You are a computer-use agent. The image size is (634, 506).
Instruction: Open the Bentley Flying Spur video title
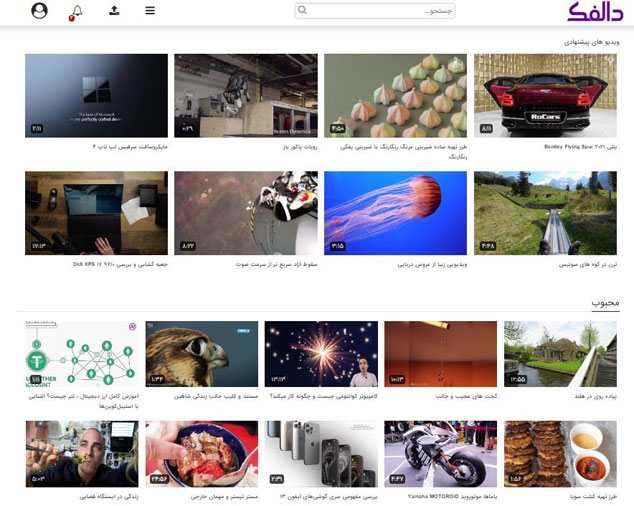coord(580,147)
